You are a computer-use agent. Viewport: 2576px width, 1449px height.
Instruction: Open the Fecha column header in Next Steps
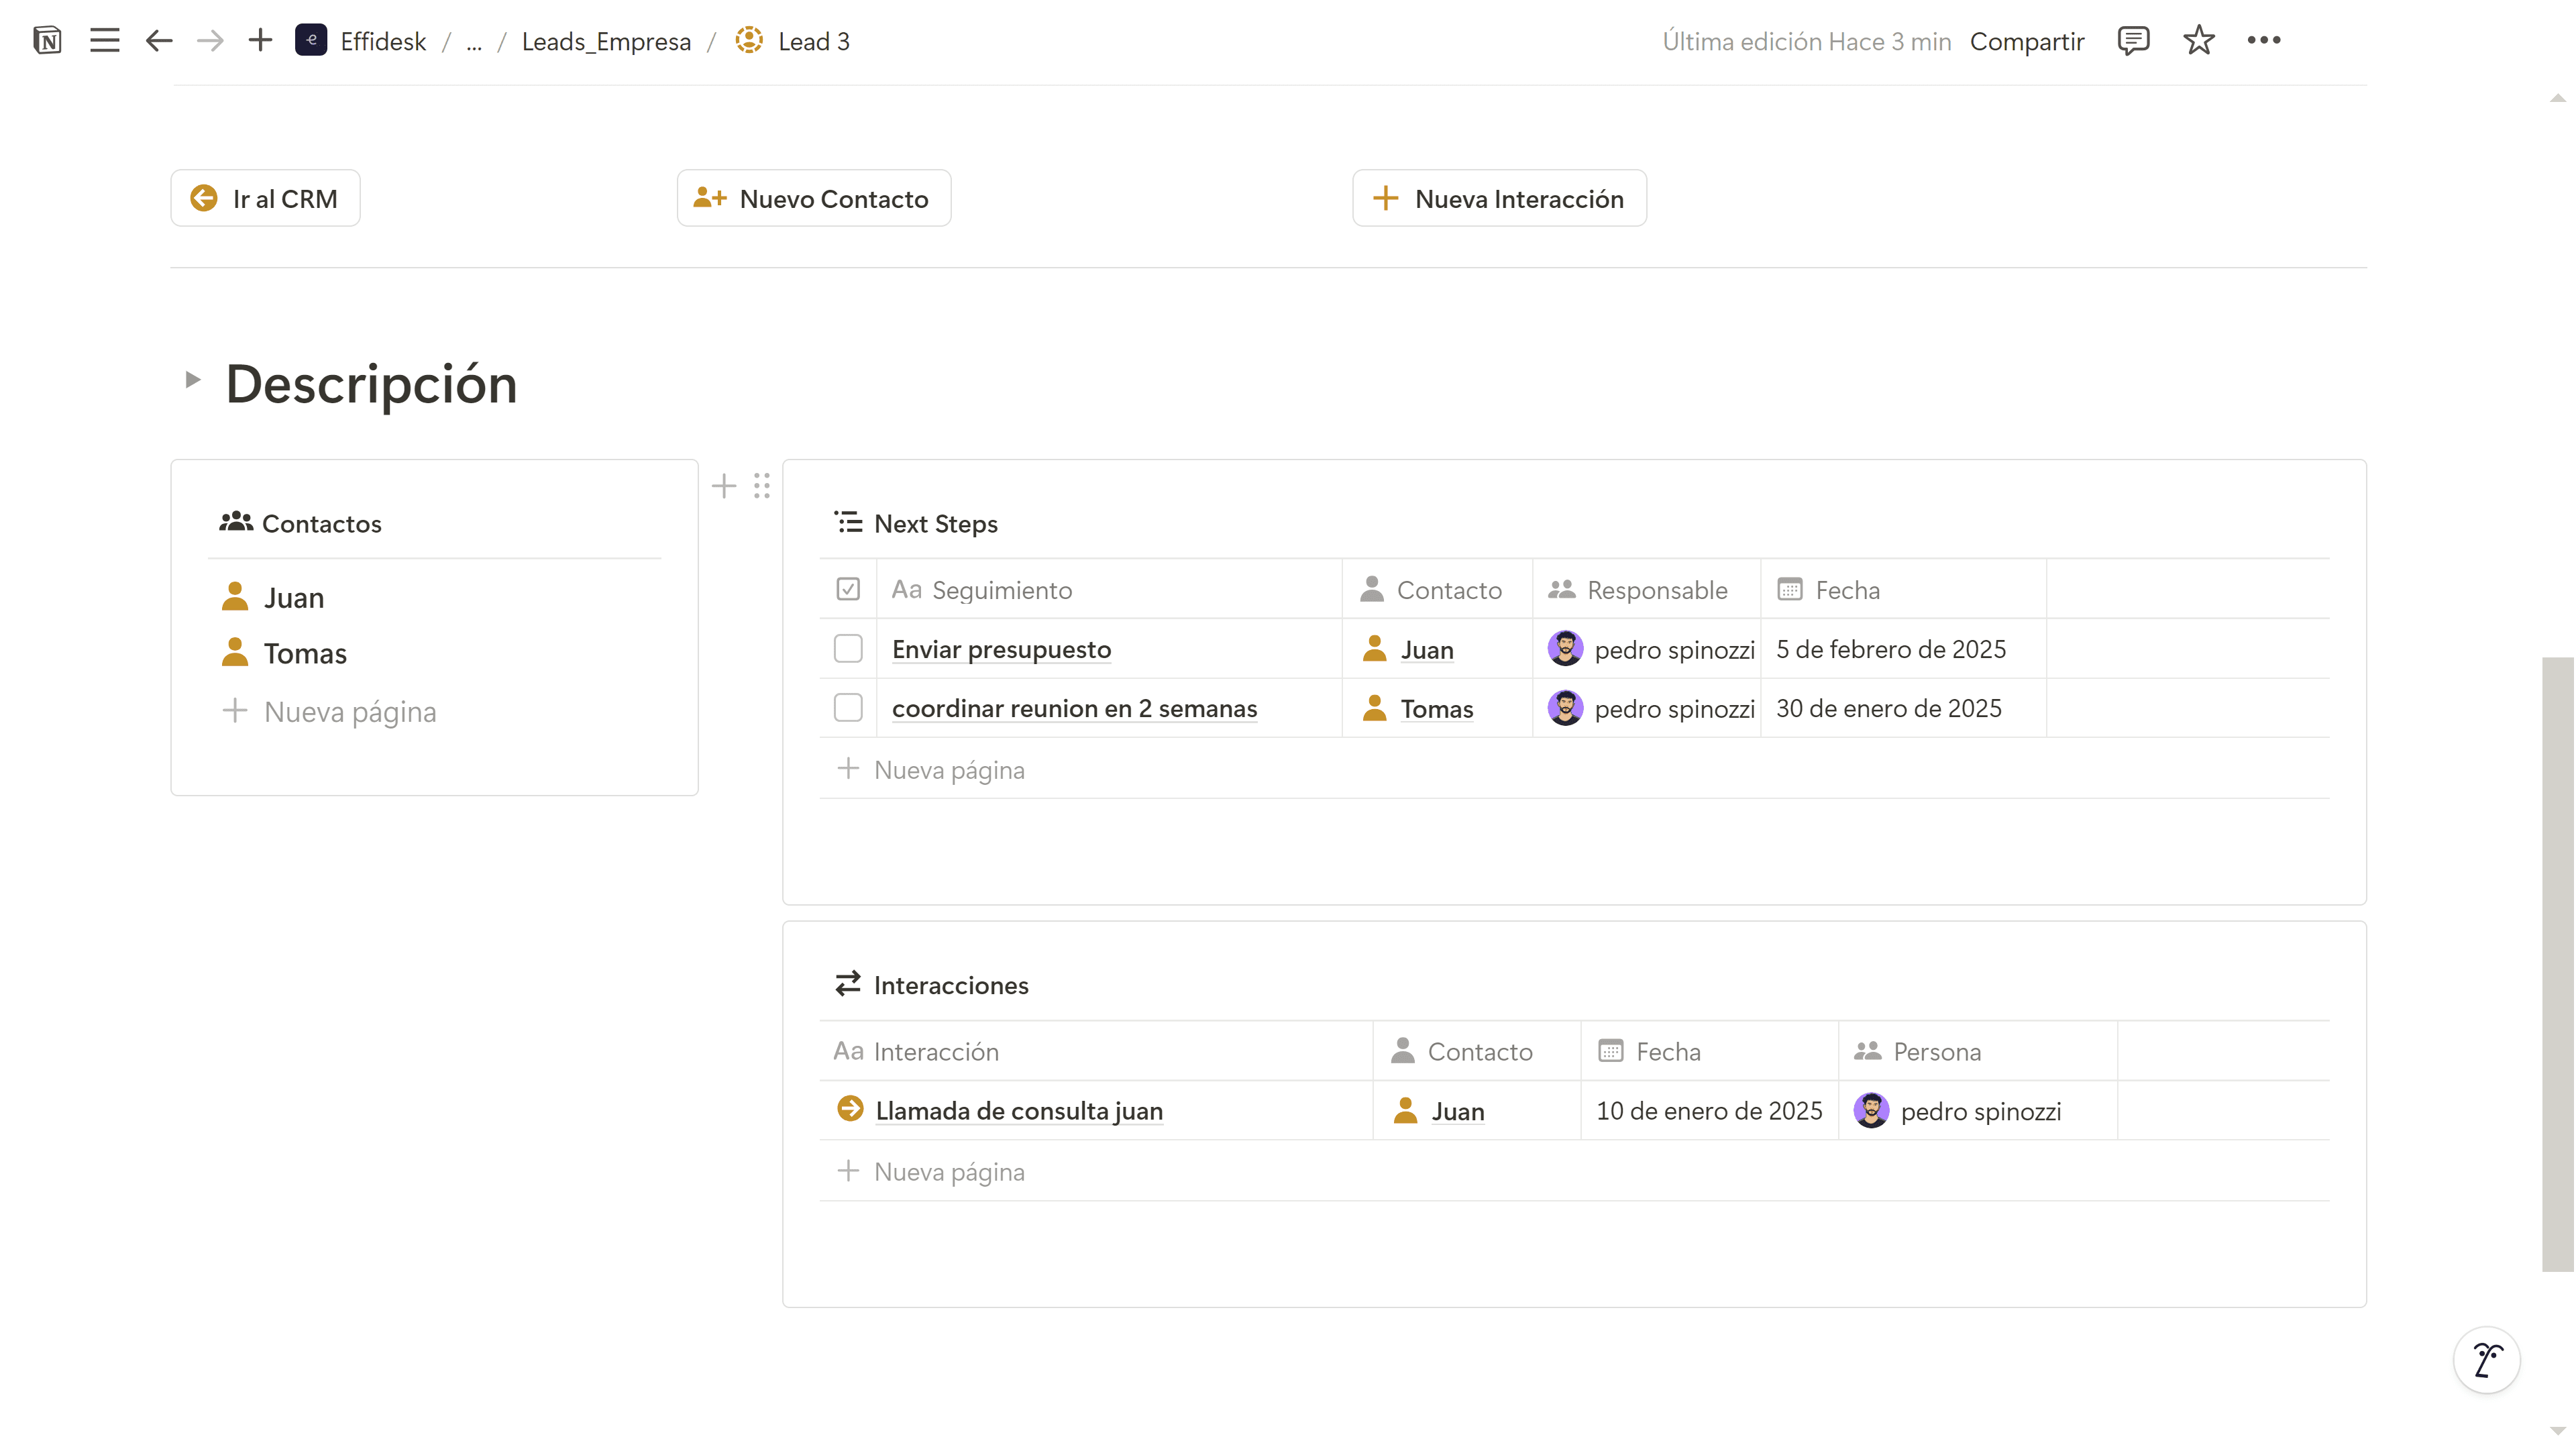coord(1846,590)
